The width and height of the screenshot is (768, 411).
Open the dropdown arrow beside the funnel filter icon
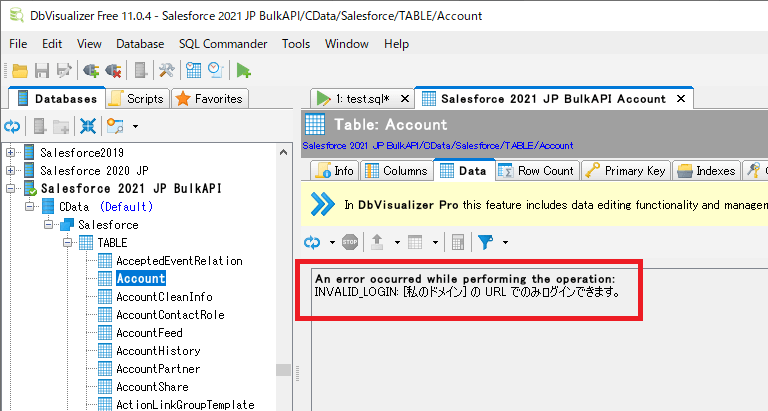[505, 242]
